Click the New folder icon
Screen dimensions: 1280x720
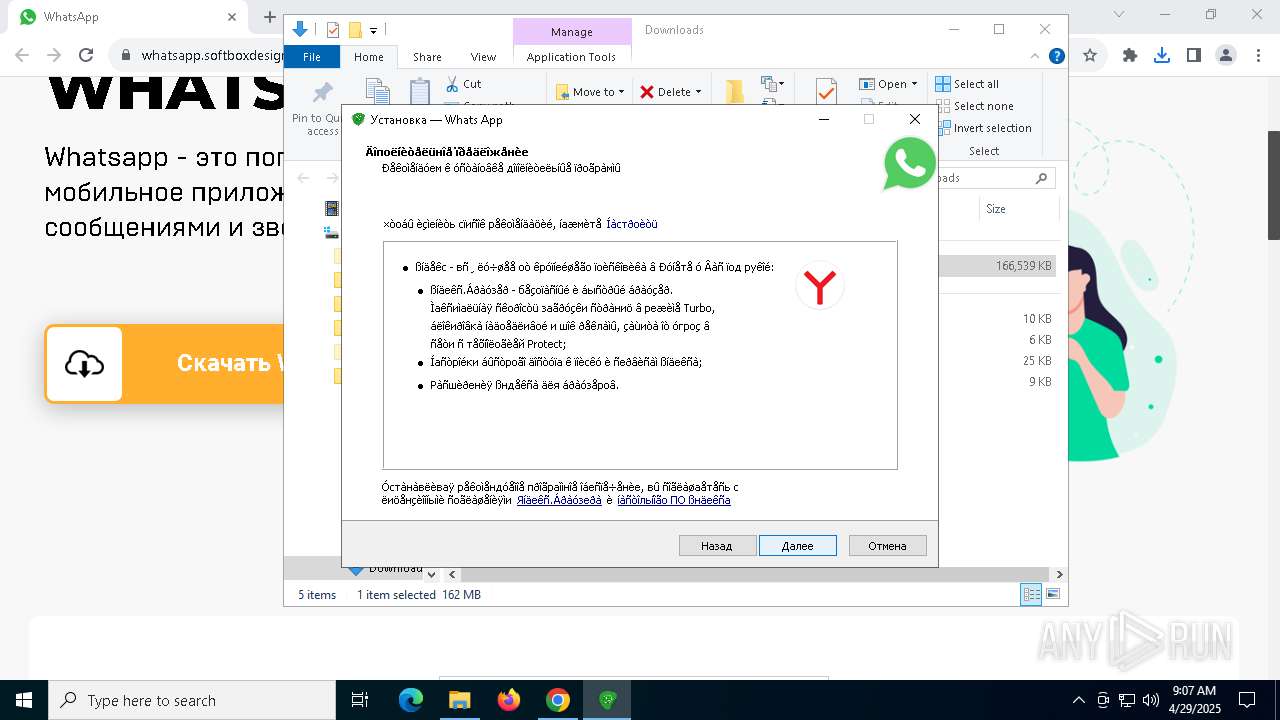coord(735,92)
